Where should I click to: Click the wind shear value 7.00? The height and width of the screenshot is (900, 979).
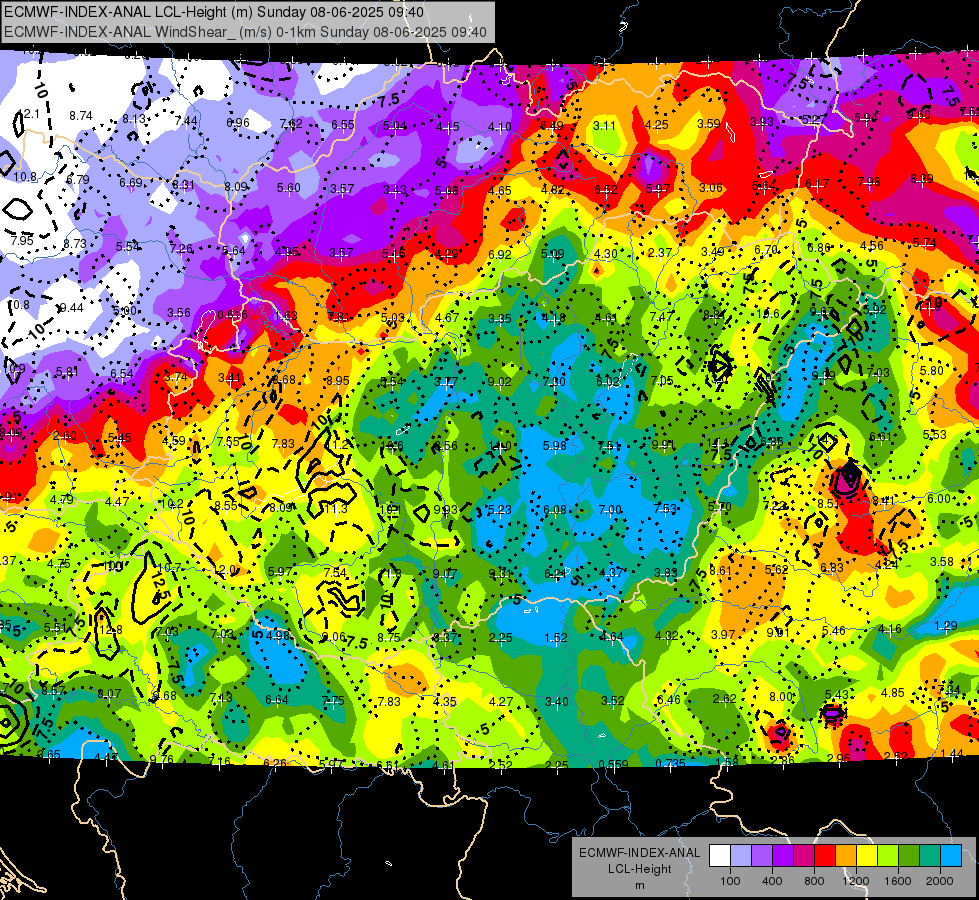tap(610, 510)
